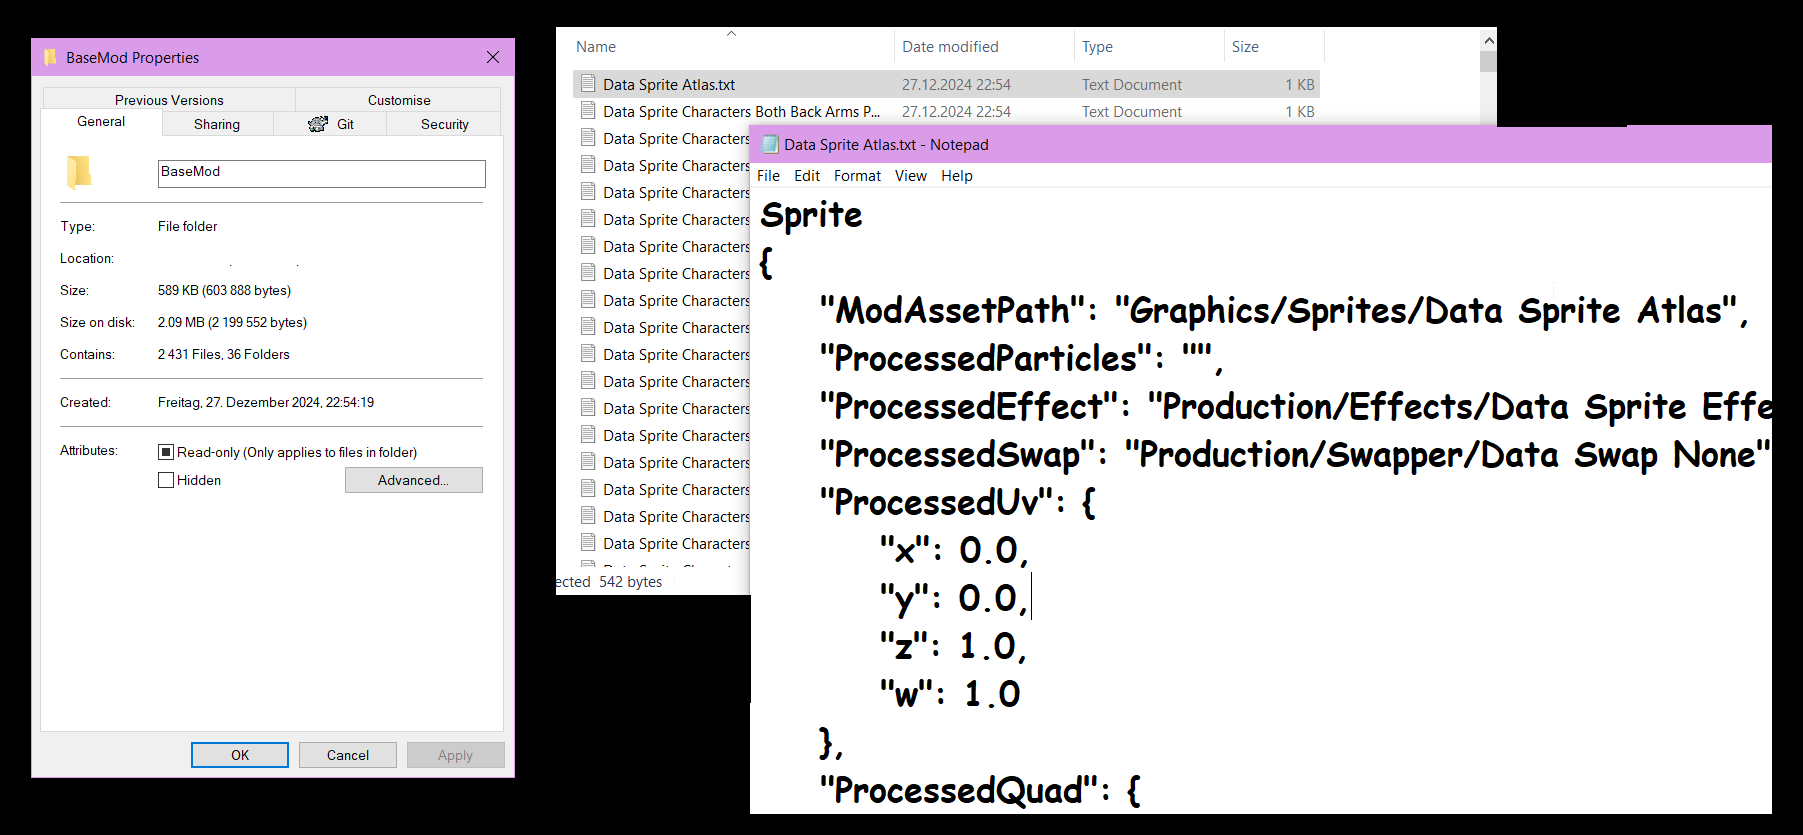Open Notepad's Help menu

[957, 176]
